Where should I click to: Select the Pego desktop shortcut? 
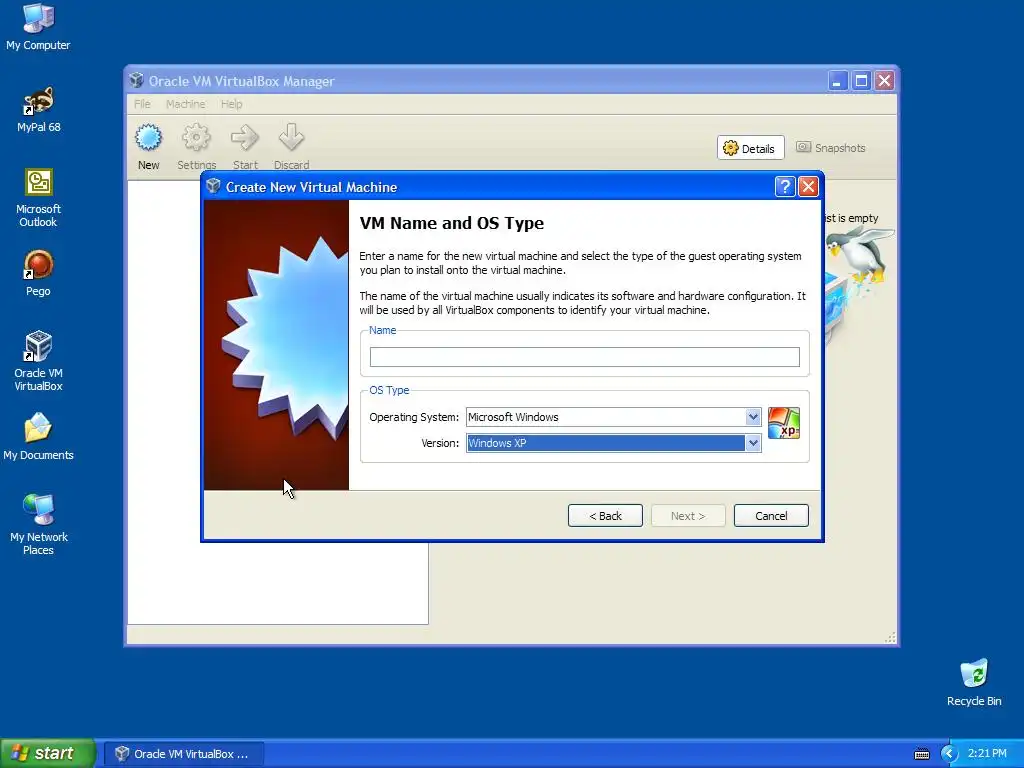click(x=38, y=274)
